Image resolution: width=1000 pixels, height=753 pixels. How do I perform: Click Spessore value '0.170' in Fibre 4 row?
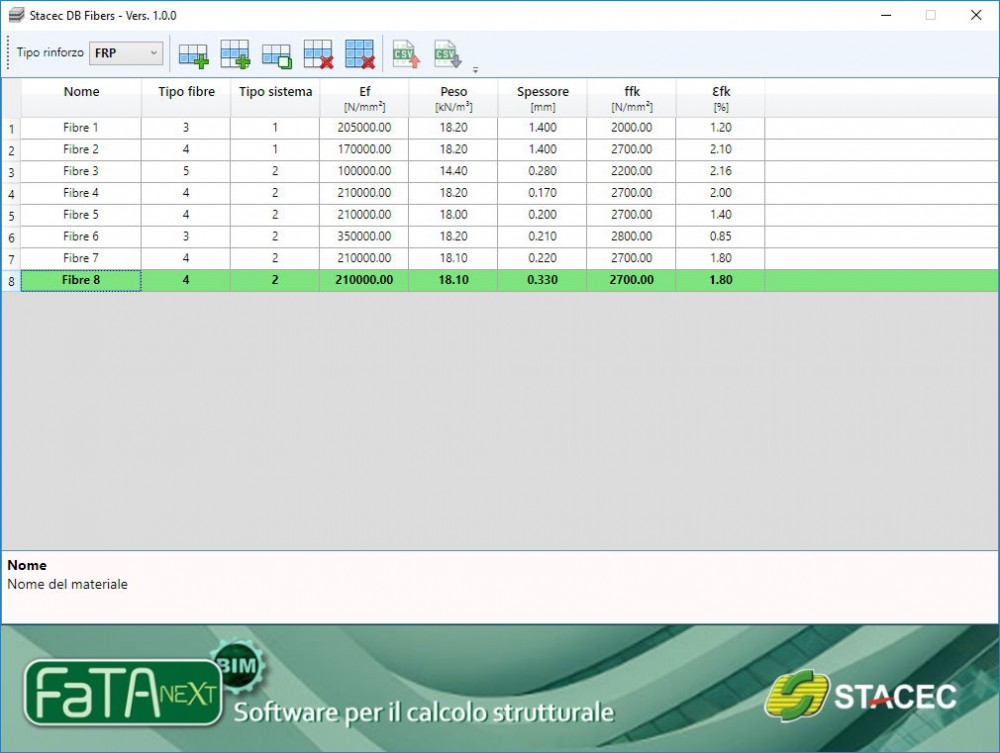click(542, 193)
